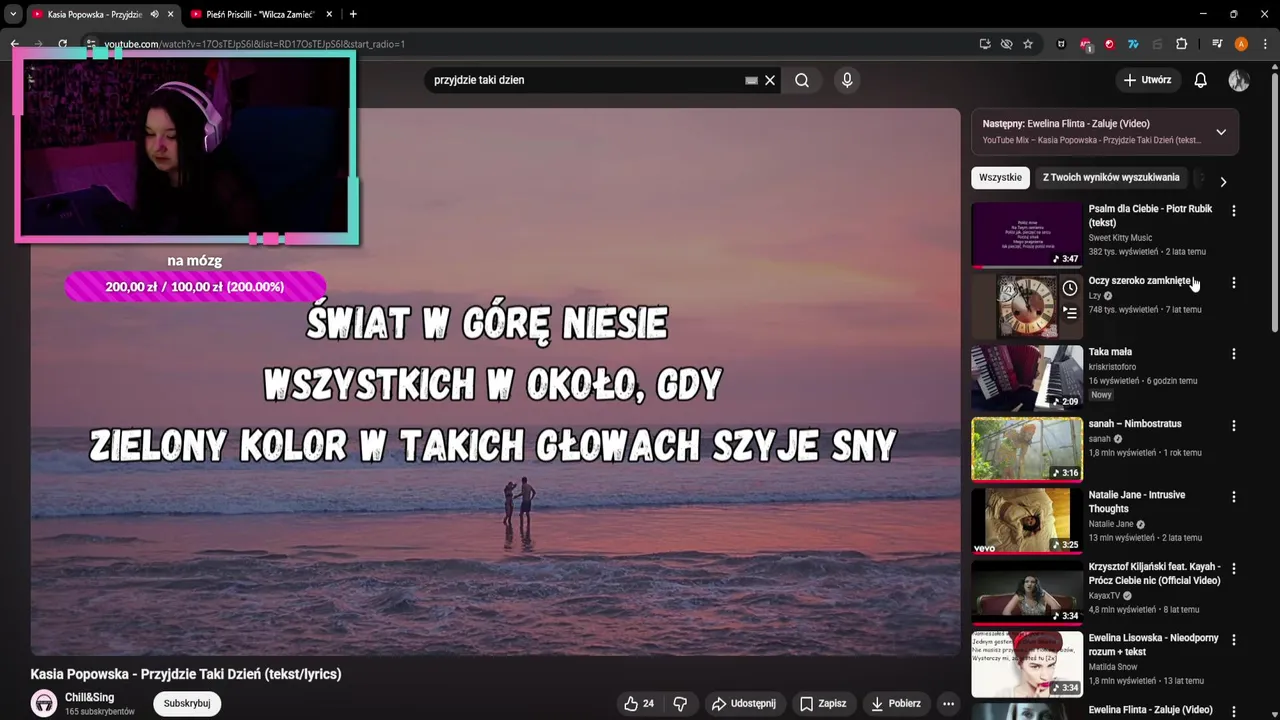
Task: Run search with the magnifier button
Action: coord(802,80)
